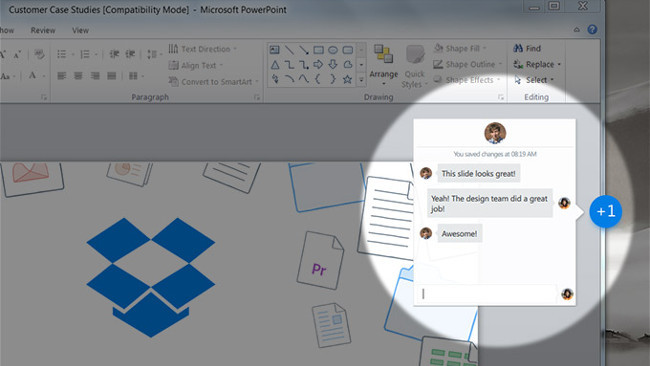Choose the Rounded Rectangle shape
The width and height of the screenshot is (650, 366).
tap(347, 50)
